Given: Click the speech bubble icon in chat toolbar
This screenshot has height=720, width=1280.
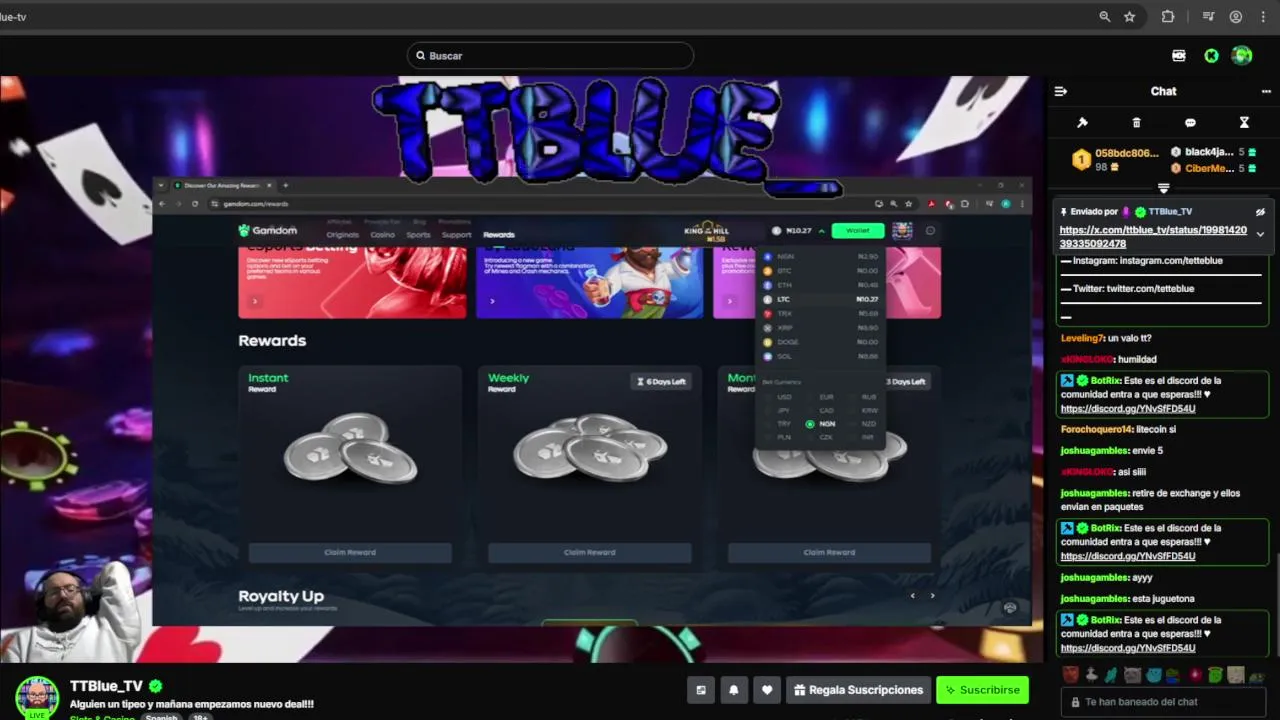Looking at the screenshot, I should tap(1190, 122).
